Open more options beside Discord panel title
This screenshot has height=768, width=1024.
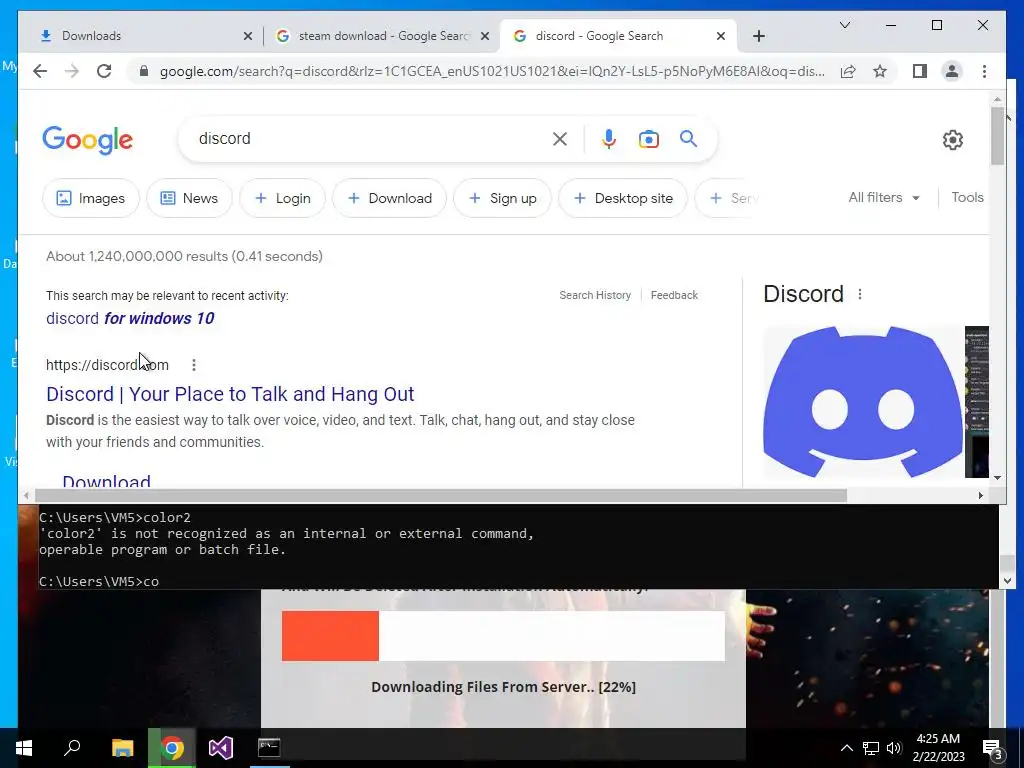click(x=859, y=295)
